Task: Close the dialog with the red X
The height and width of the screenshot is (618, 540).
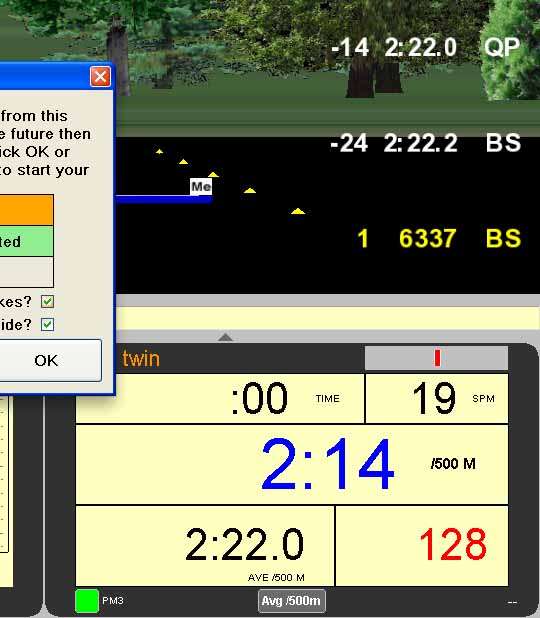Action: click(x=100, y=76)
